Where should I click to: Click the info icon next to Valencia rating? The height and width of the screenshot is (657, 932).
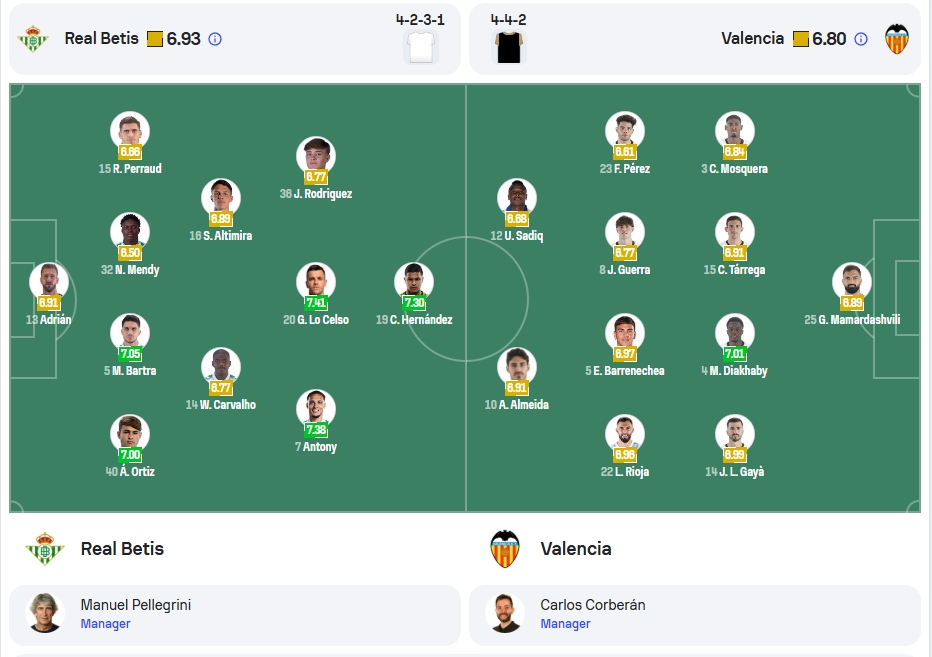click(x=861, y=39)
